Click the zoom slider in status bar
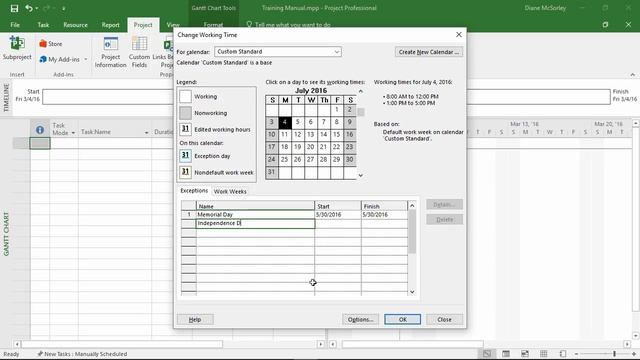The height and width of the screenshot is (360, 640). (614, 354)
